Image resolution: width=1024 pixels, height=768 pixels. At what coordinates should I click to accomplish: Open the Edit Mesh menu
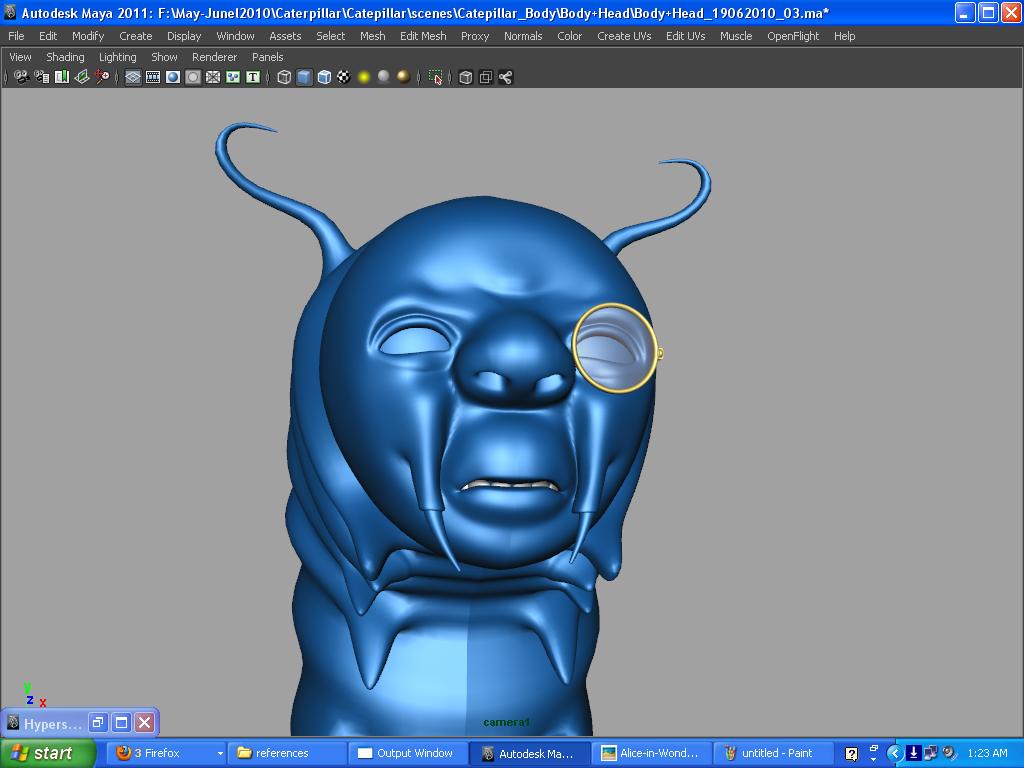coord(423,36)
